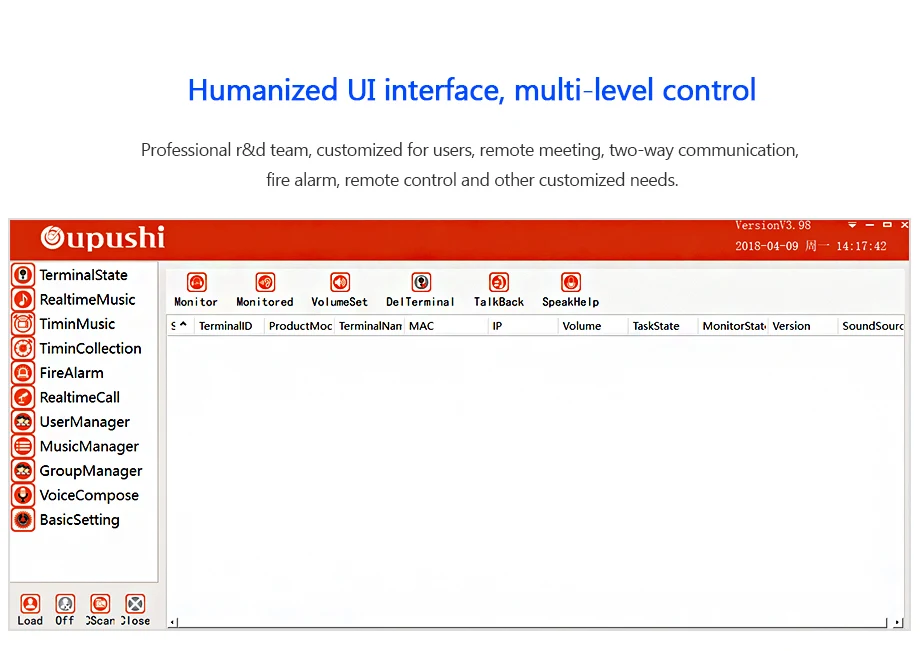Minimize the upushi window
Screen dimensions: 920x651
tap(870, 225)
